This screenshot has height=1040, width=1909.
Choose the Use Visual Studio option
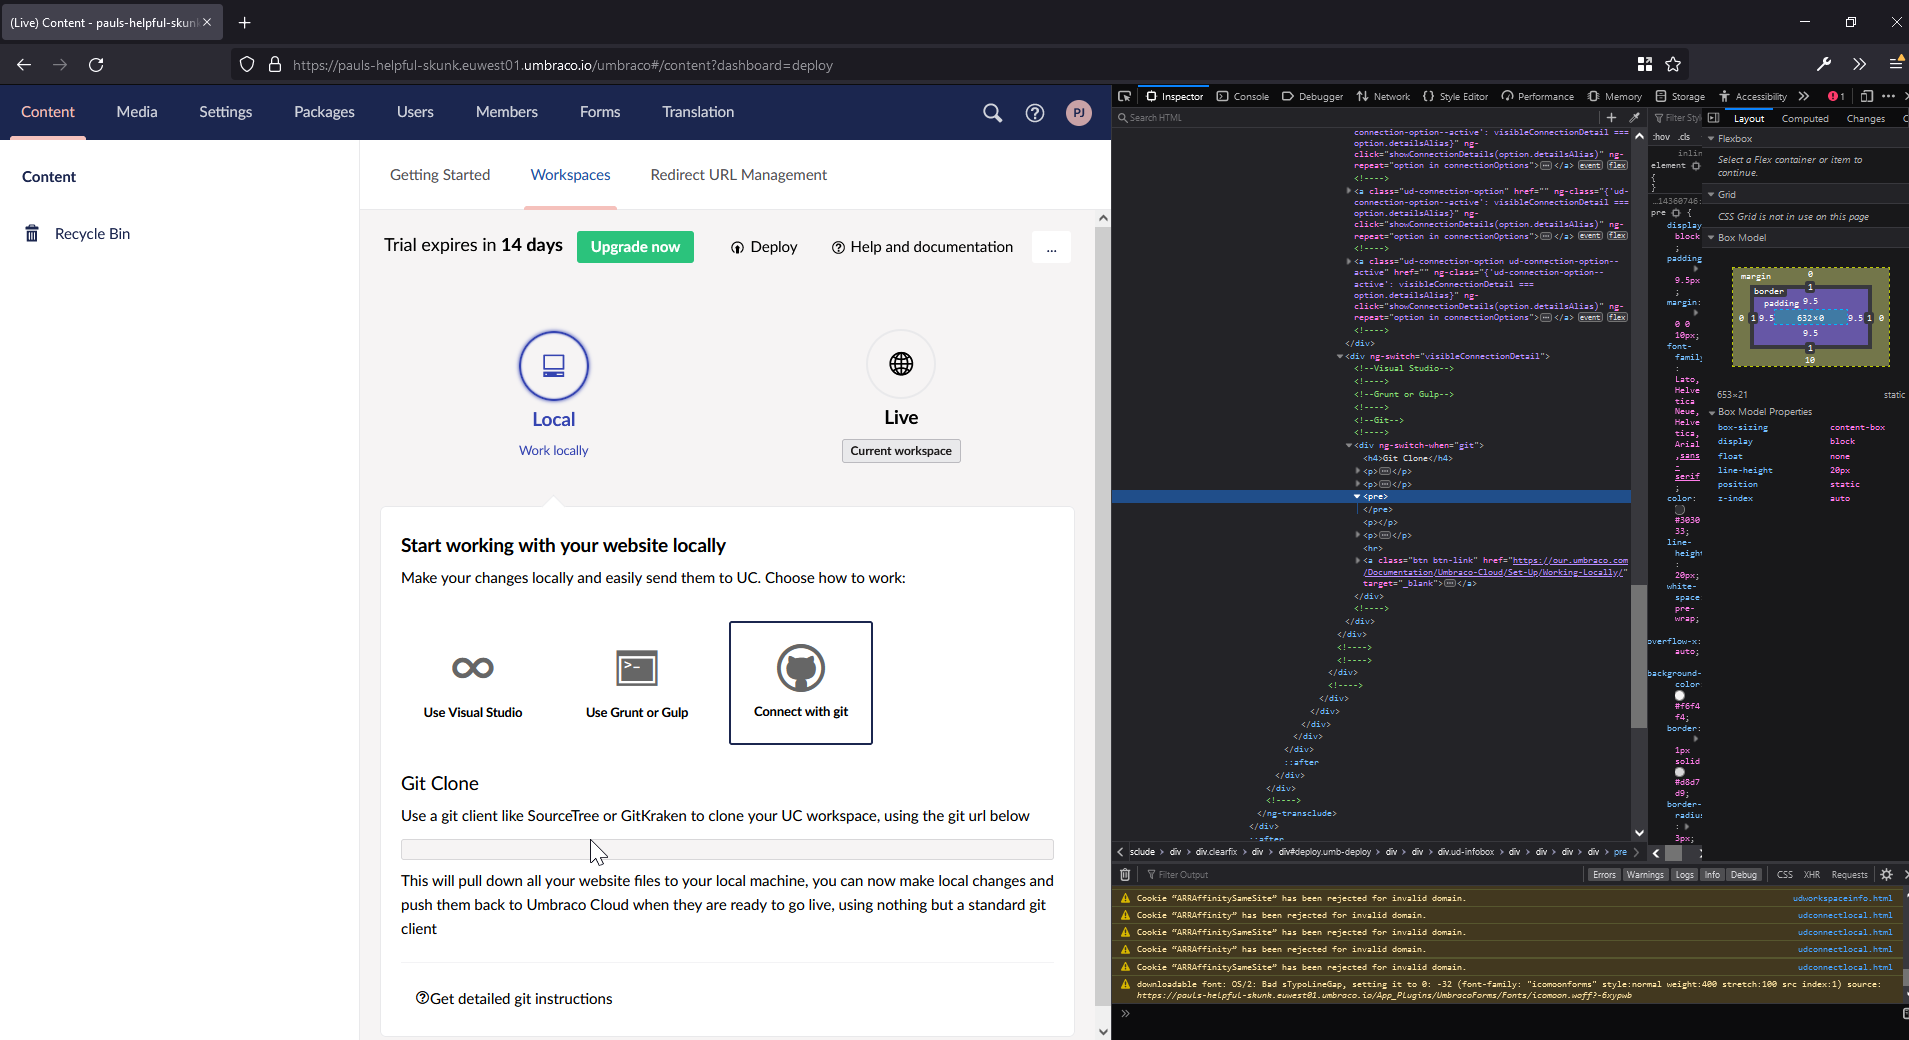coord(473,683)
